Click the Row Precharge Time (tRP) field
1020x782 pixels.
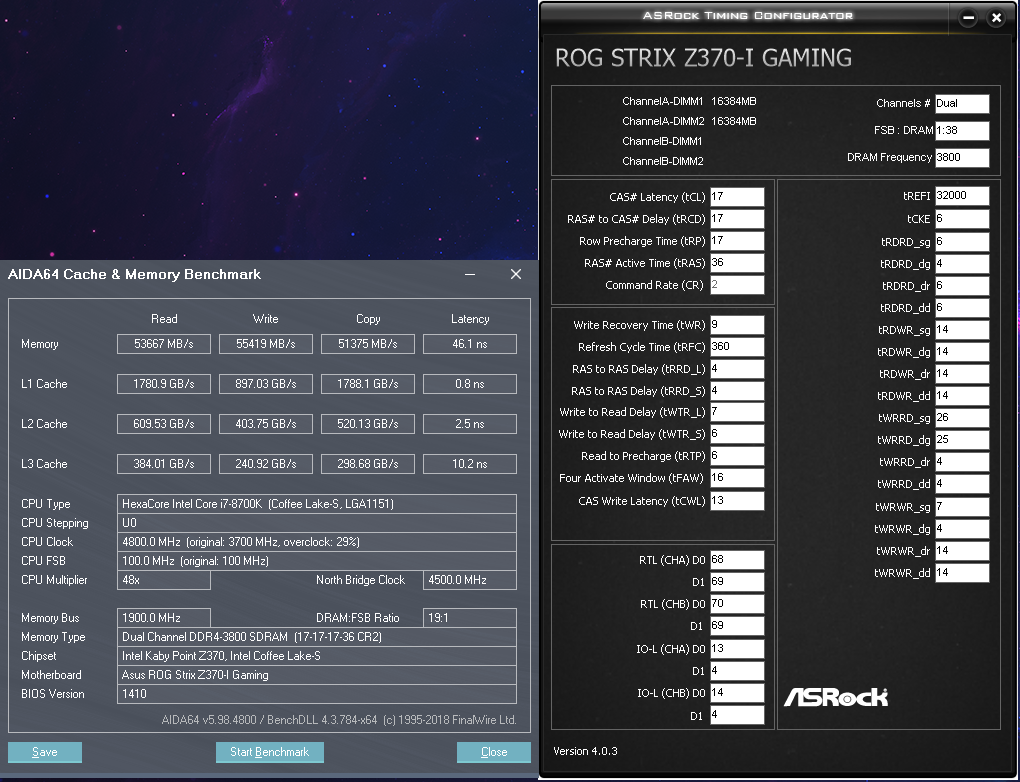(737, 241)
